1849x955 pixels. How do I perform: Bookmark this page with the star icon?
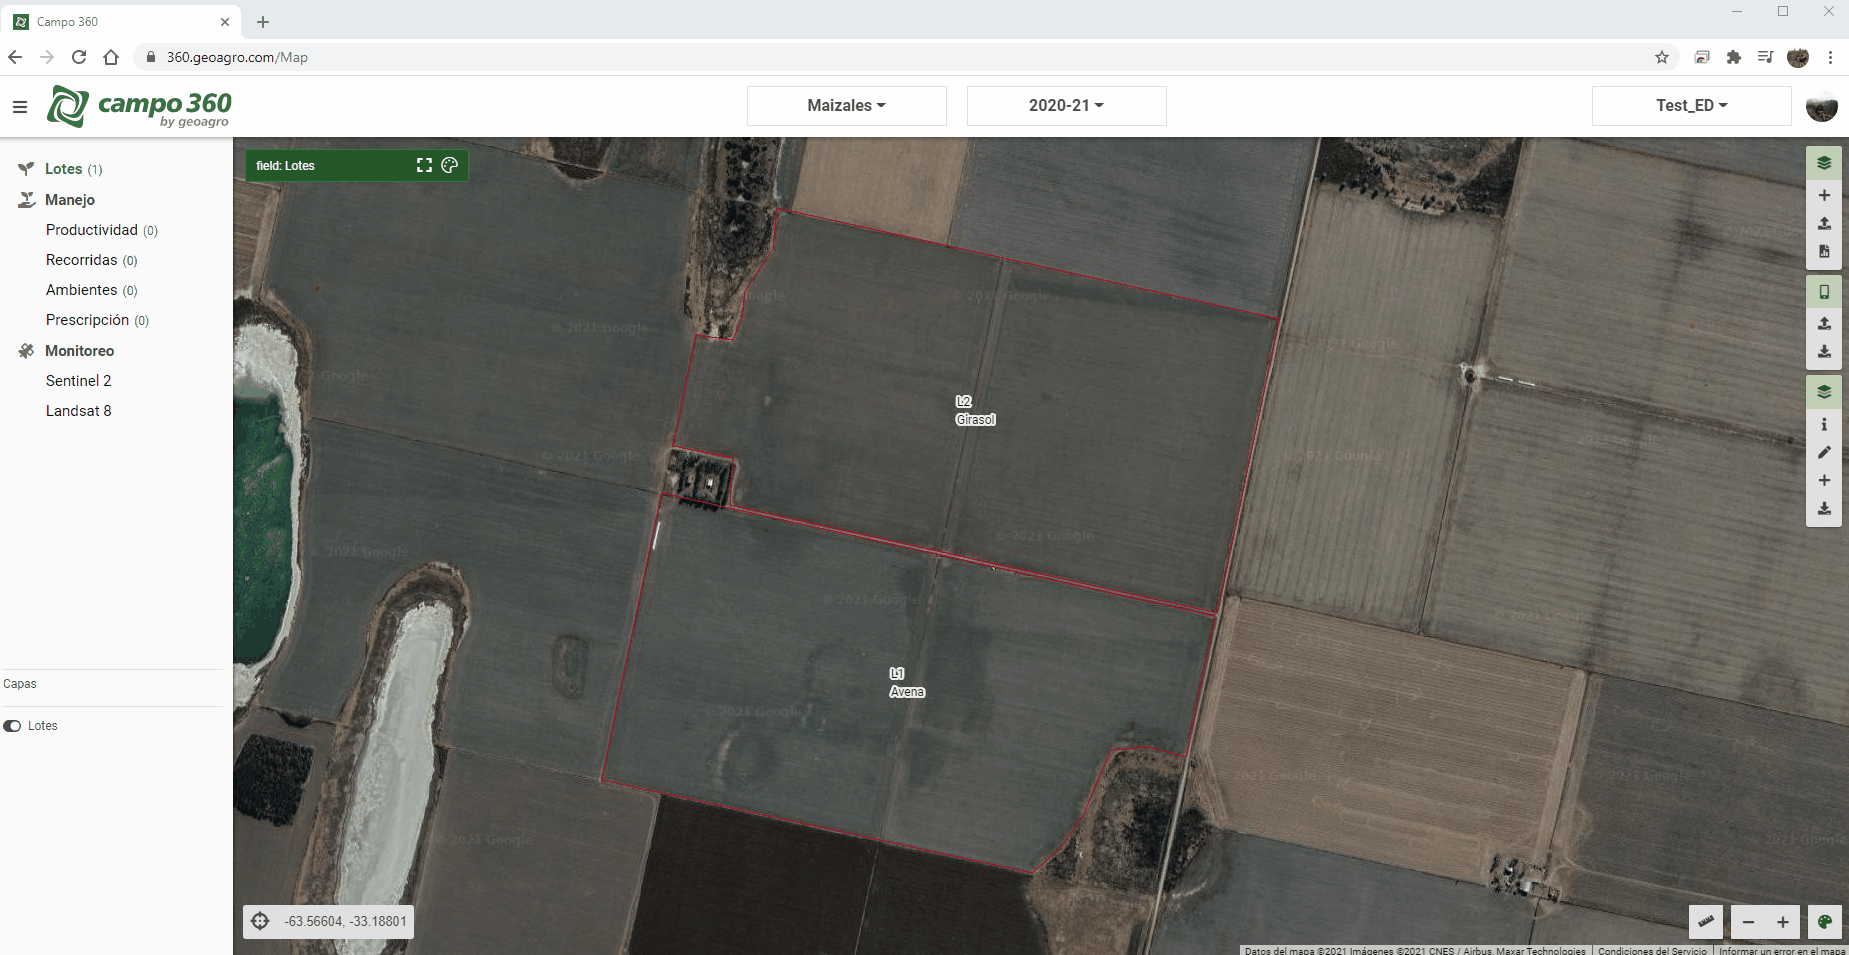[1662, 57]
